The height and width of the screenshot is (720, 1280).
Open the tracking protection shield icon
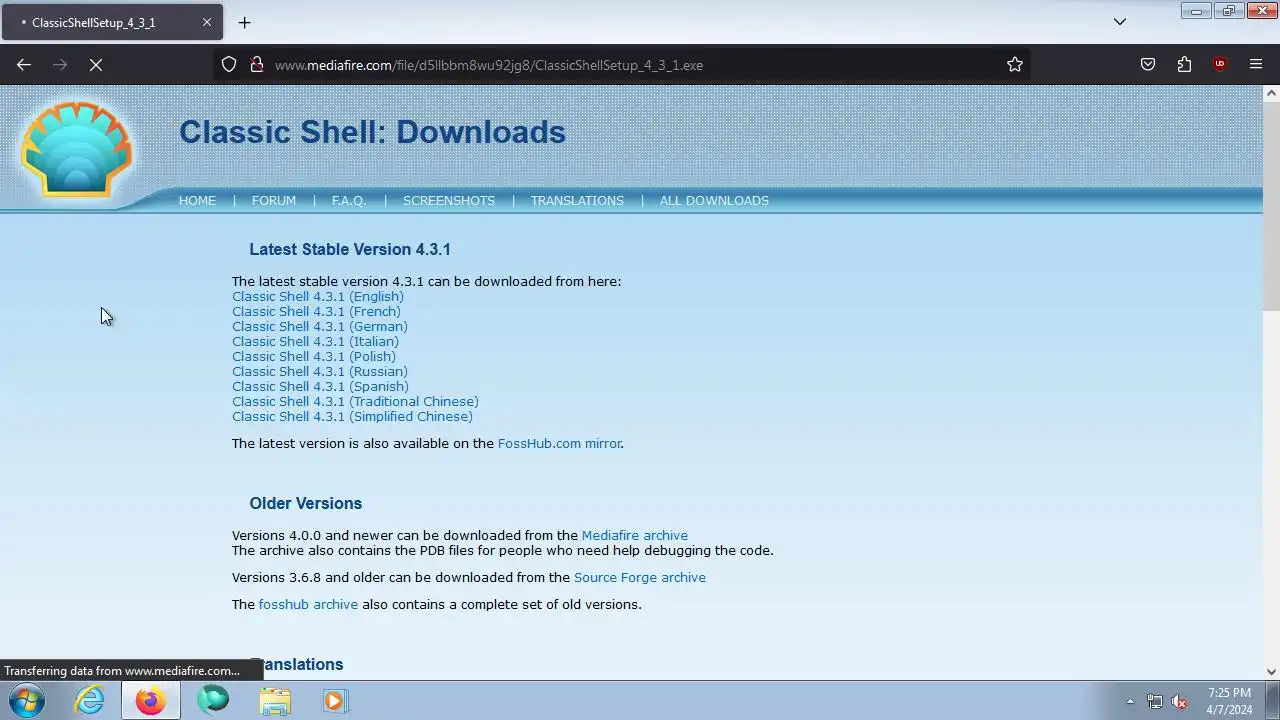229,65
